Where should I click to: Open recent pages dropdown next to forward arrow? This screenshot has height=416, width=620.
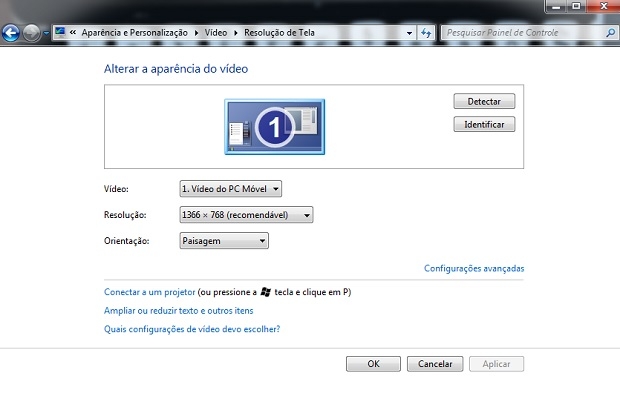[46, 33]
